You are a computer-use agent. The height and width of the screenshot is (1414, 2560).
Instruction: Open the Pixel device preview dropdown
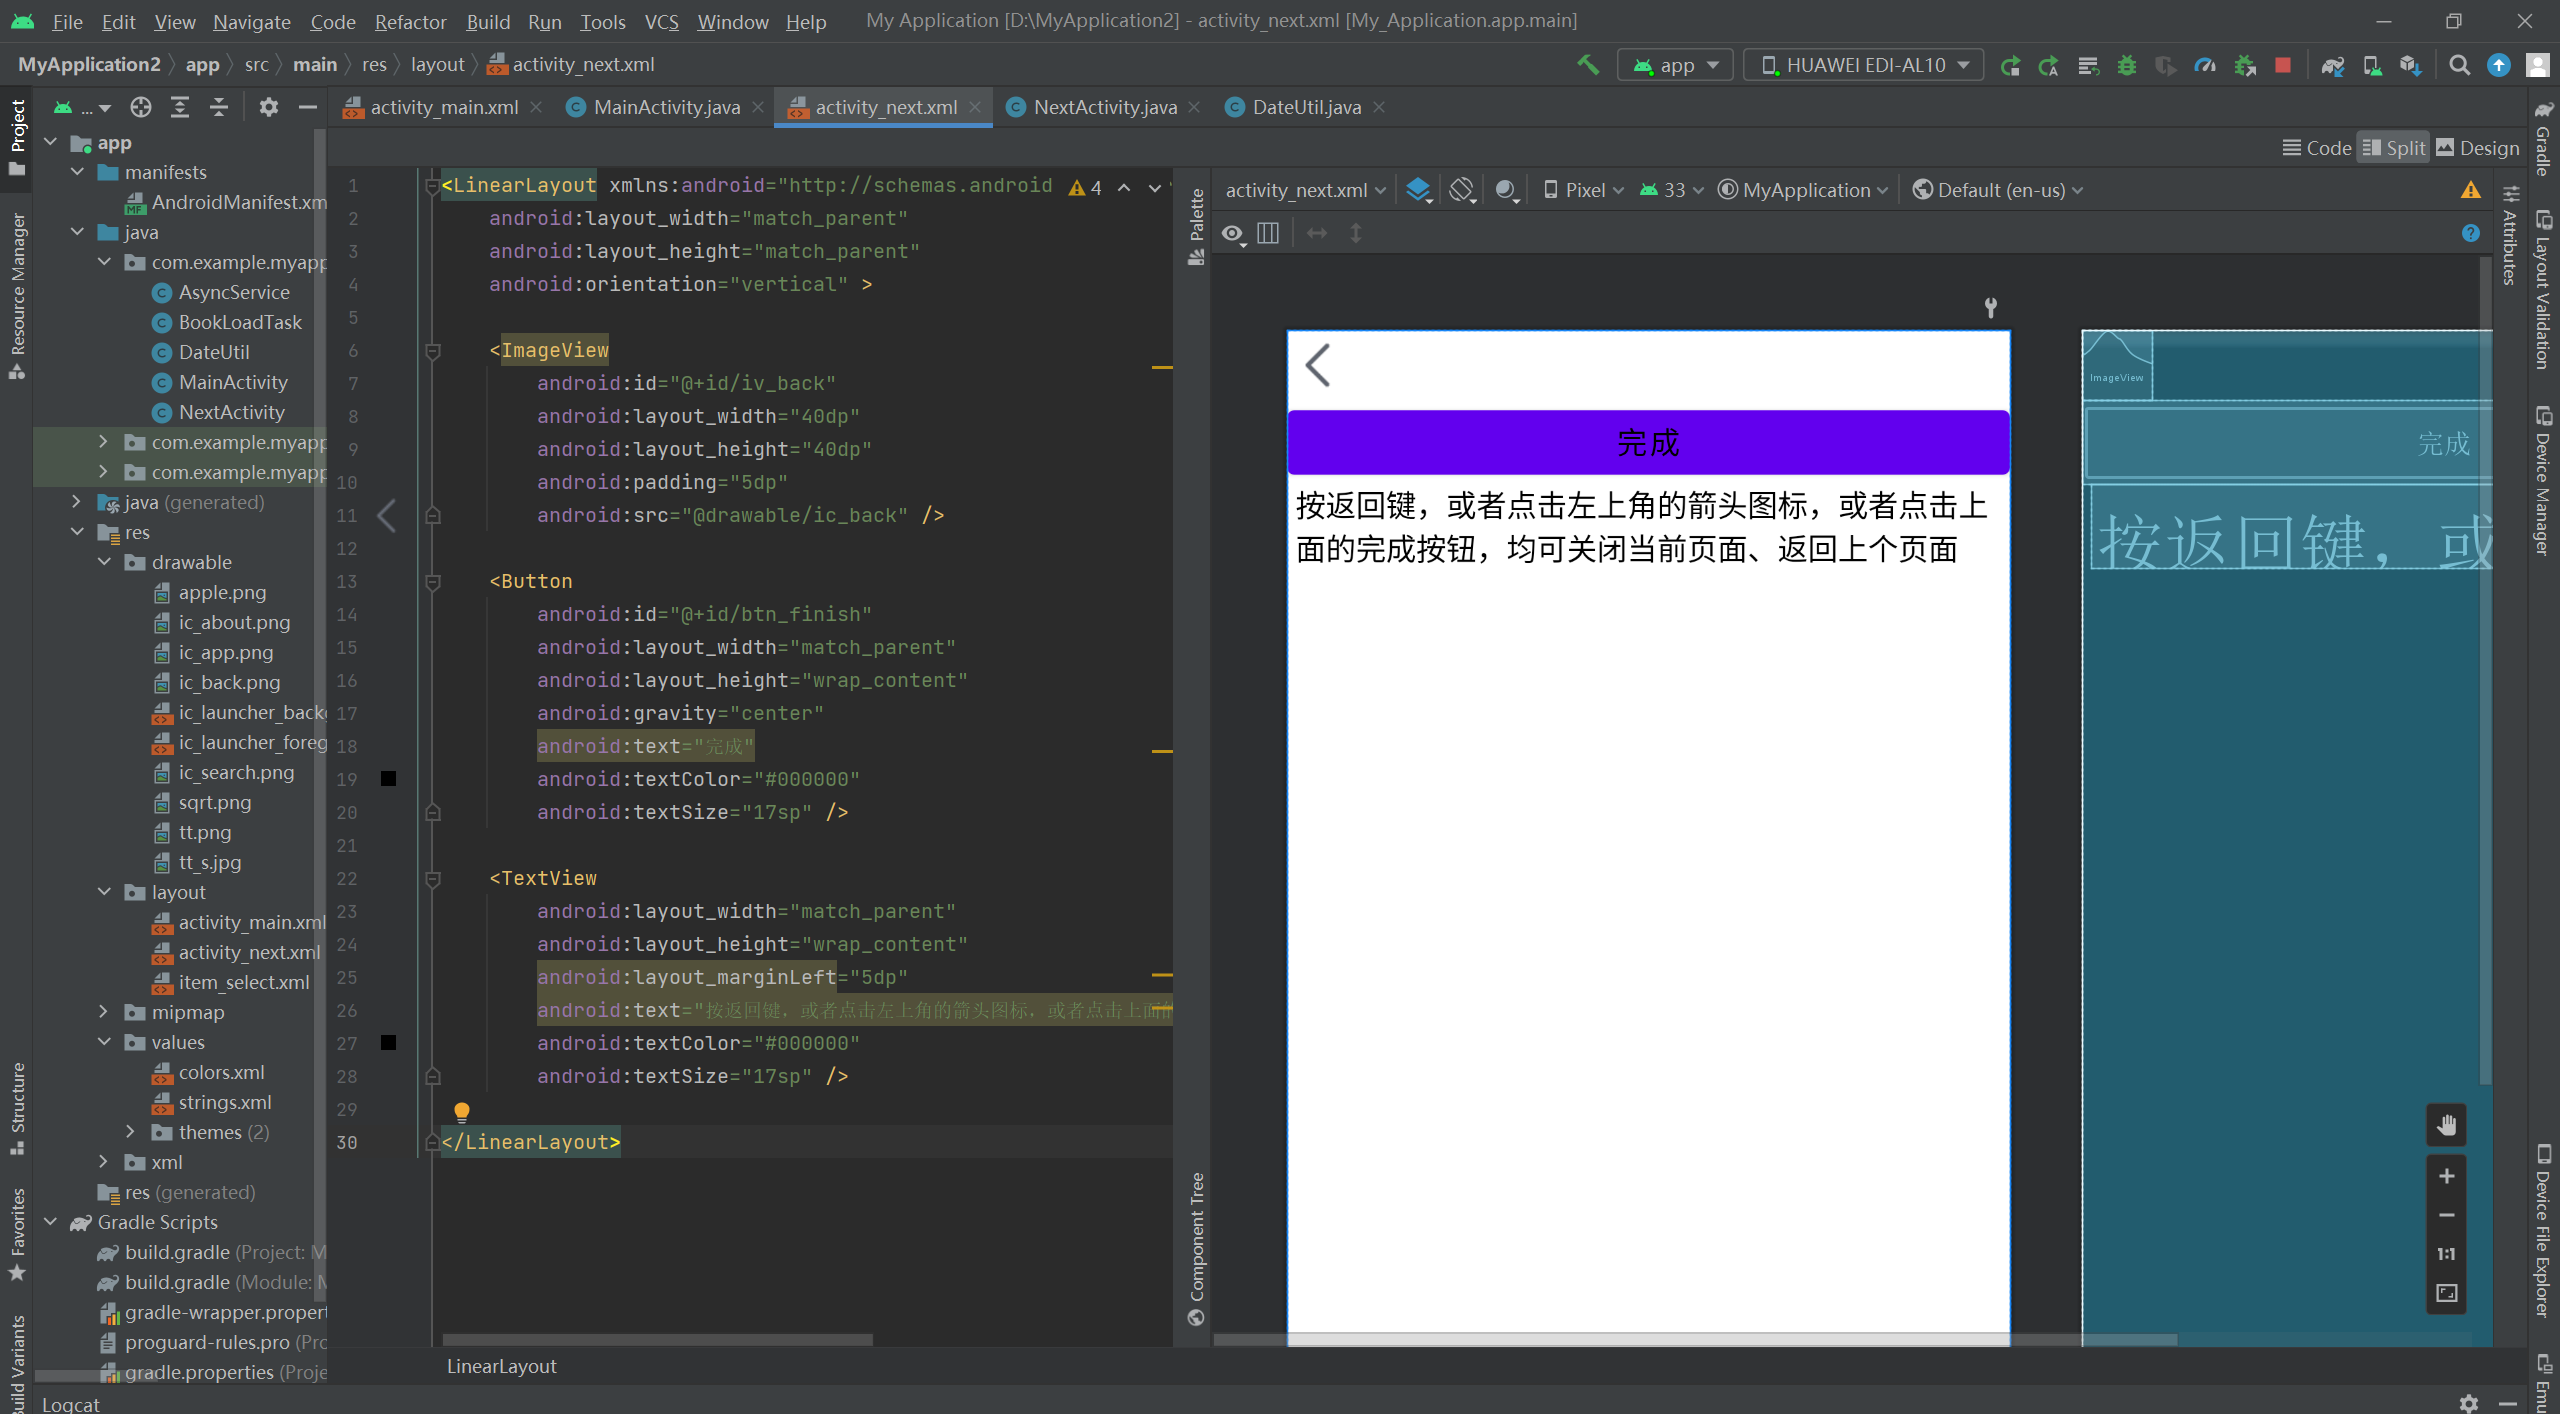tap(1583, 190)
